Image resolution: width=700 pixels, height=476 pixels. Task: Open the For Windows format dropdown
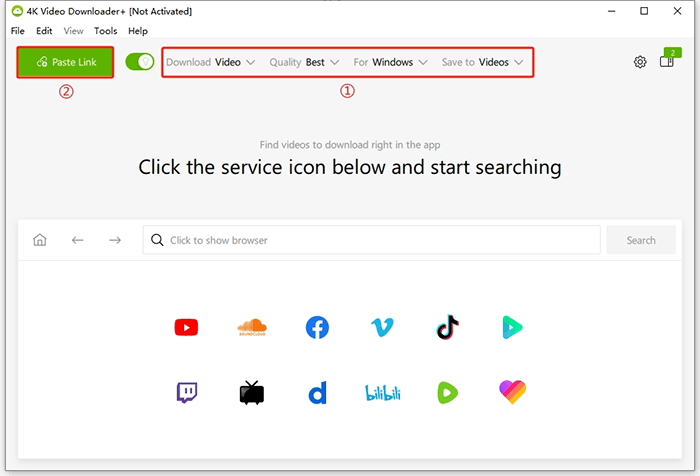tap(391, 62)
